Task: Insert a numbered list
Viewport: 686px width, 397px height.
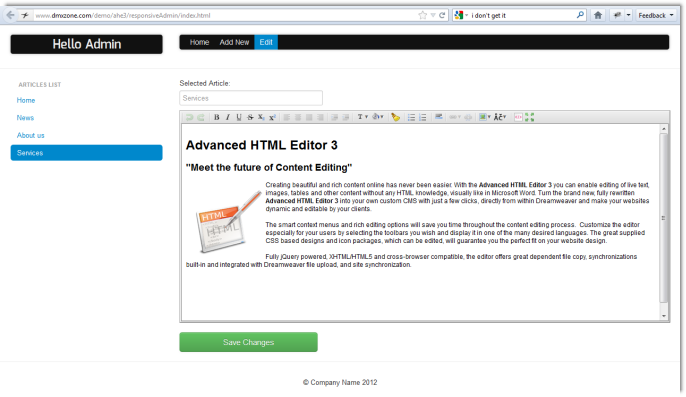Action: [423, 117]
